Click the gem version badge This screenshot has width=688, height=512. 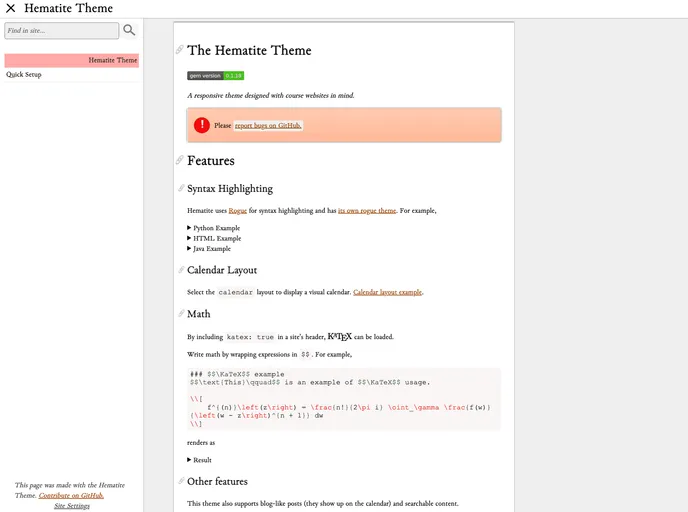215,76
